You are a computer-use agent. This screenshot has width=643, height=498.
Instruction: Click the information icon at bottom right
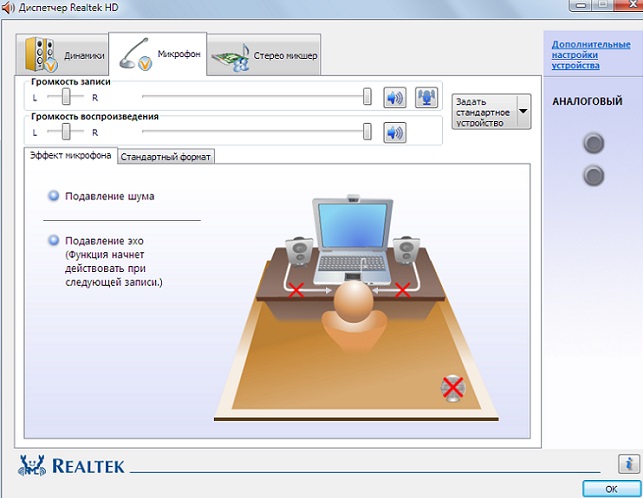[625, 463]
